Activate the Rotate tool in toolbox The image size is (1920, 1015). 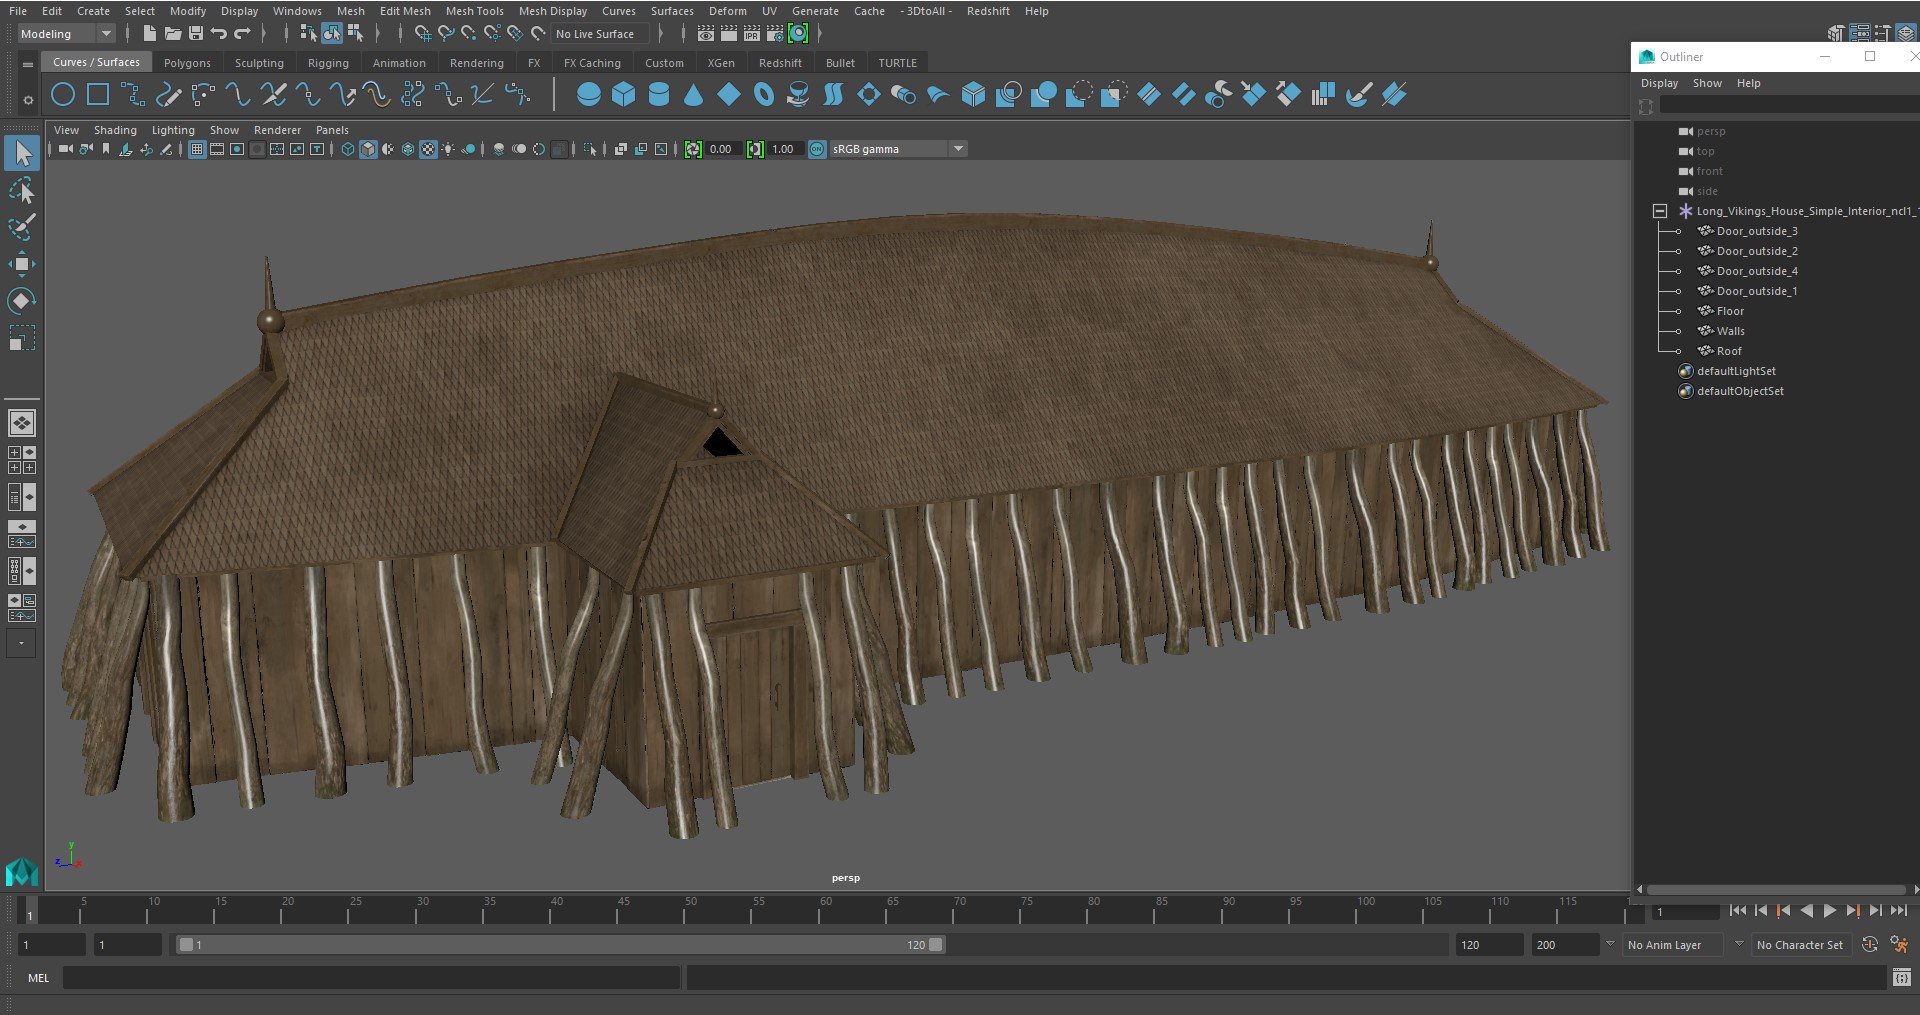point(22,301)
